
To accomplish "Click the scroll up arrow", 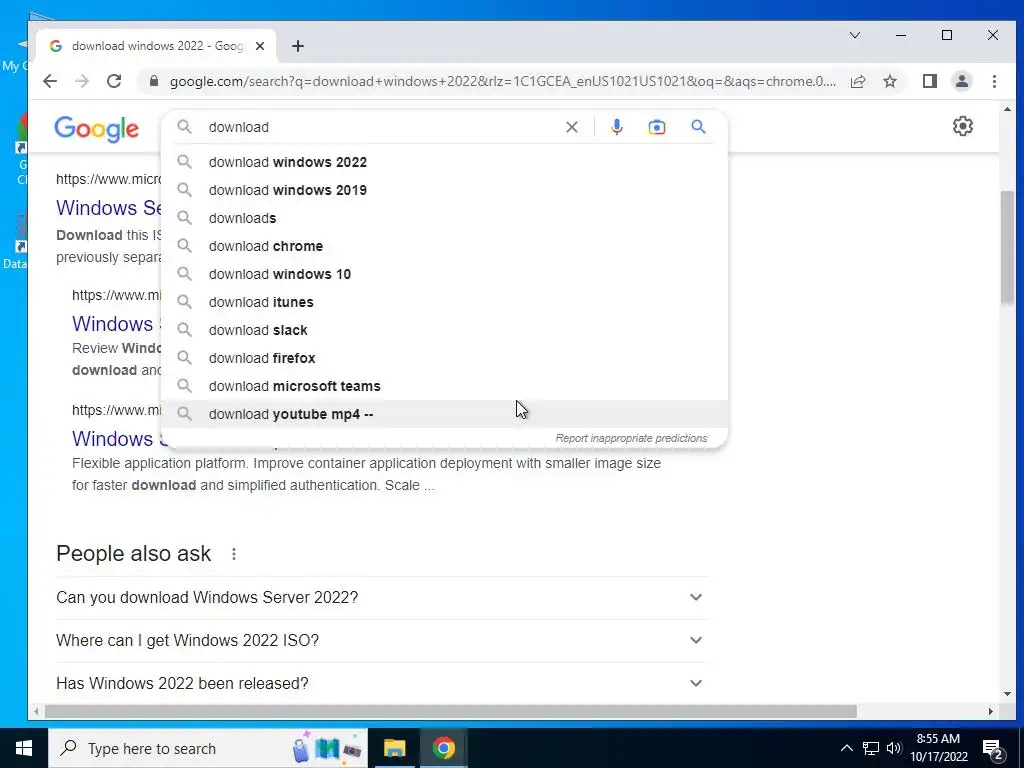I will (1007, 109).
